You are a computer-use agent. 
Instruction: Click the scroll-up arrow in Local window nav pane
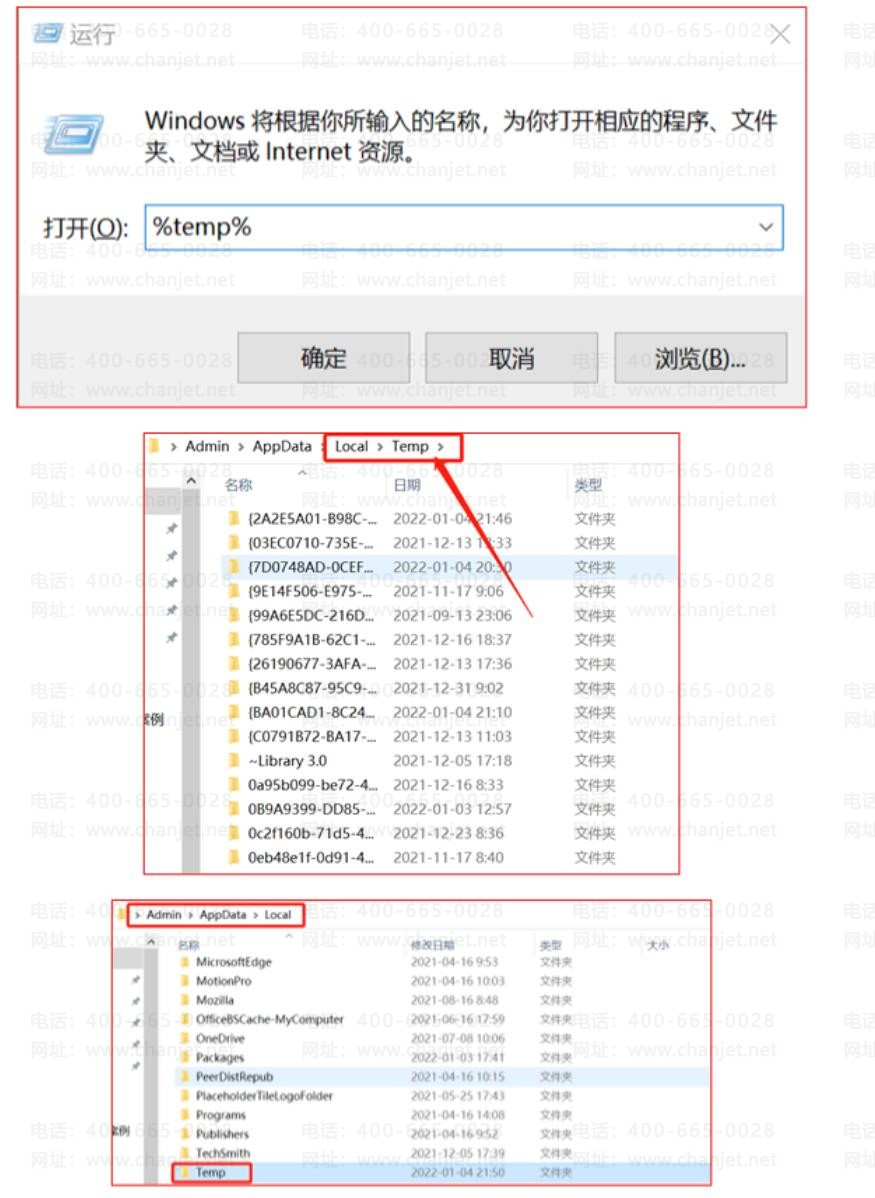tap(151, 942)
